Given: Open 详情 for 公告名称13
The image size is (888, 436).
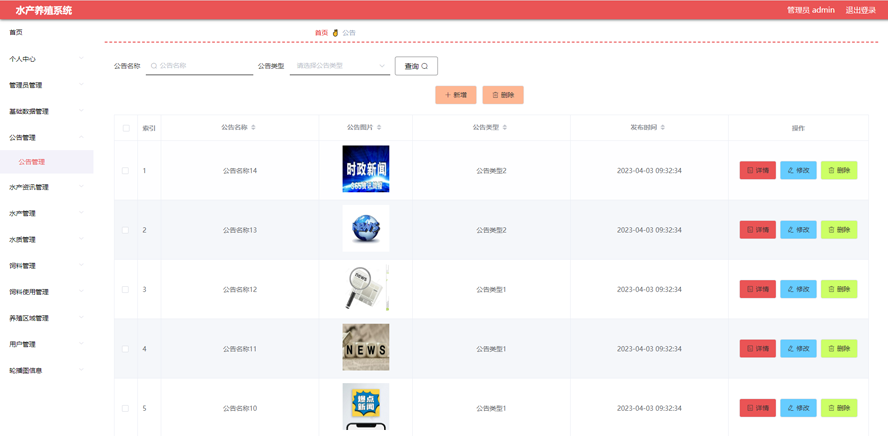Looking at the screenshot, I should pos(758,230).
